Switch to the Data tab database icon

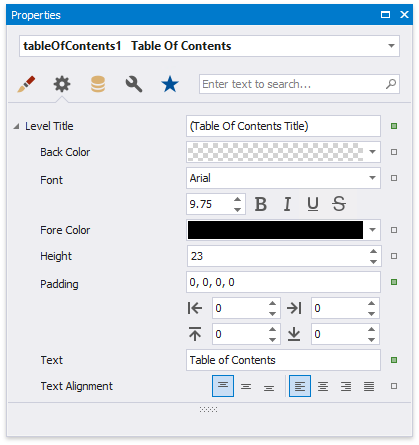coord(98,84)
